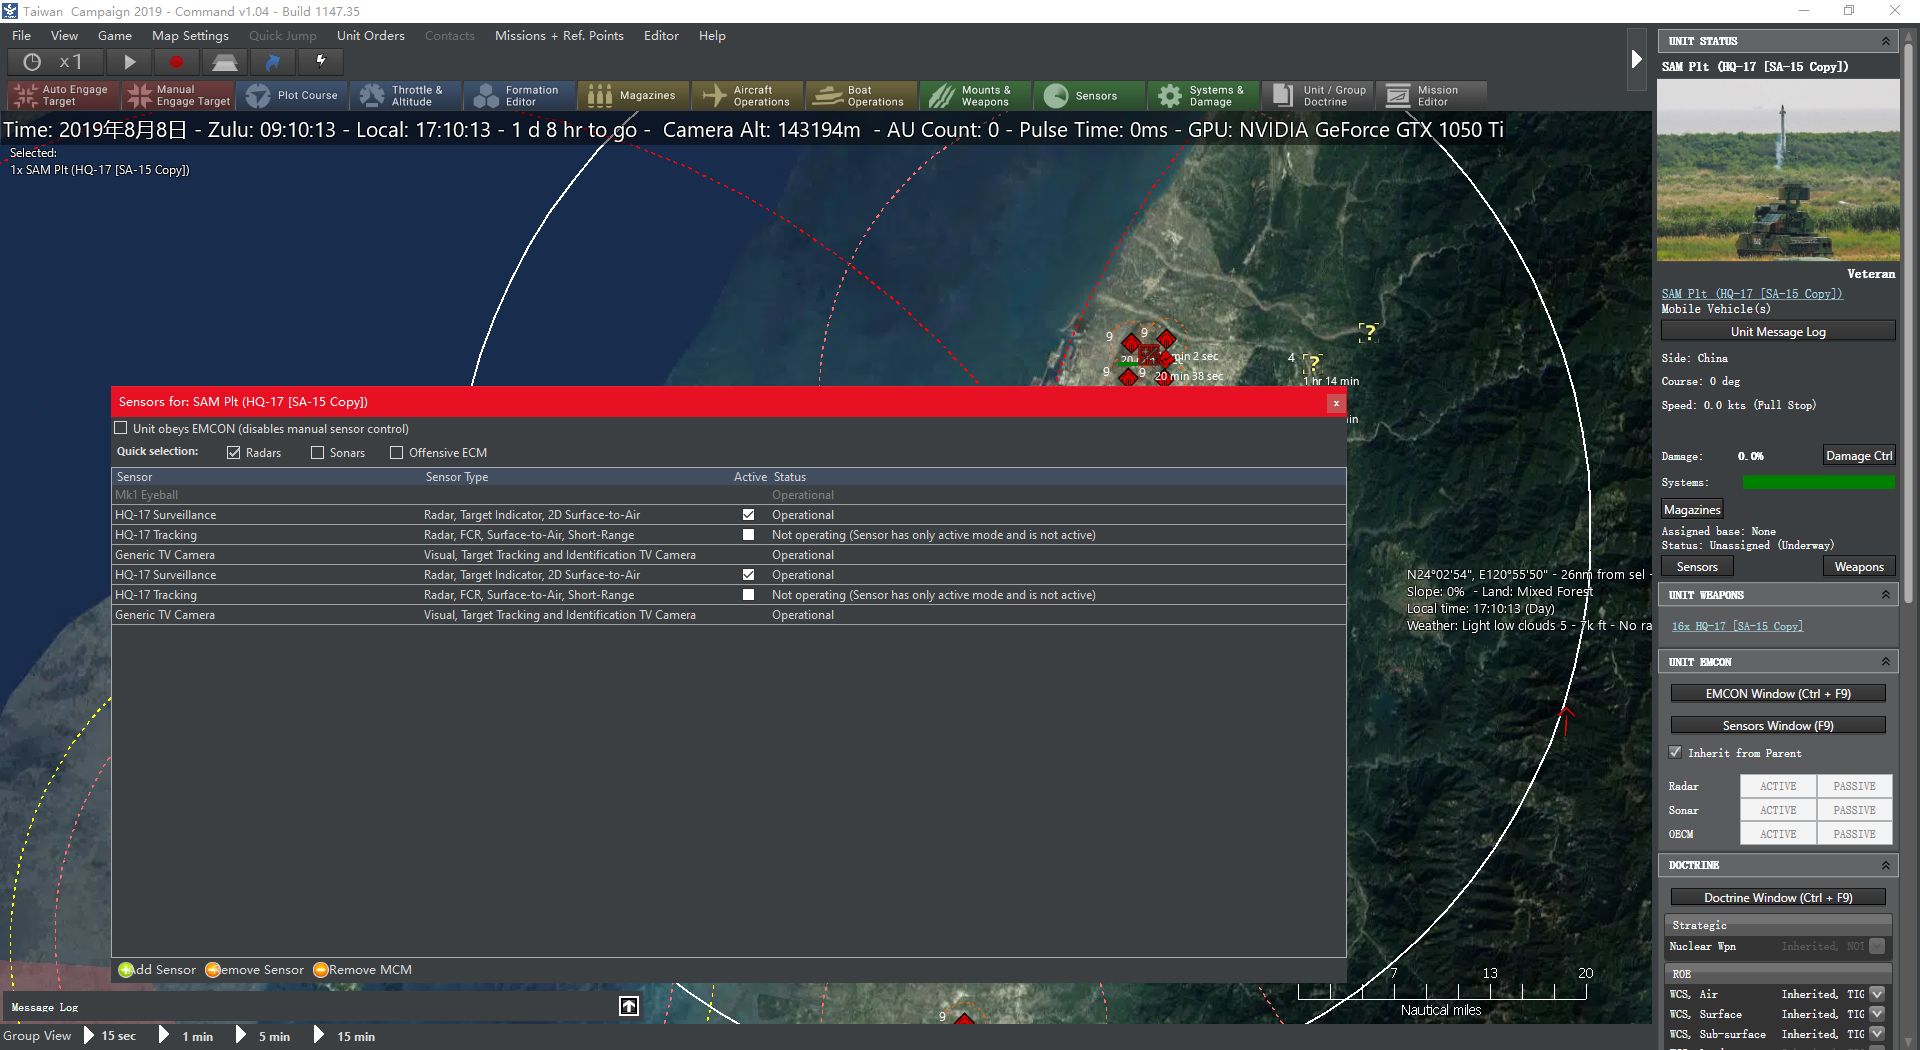Close the Sensors dialog window
The height and width of the screenshot is (1050, 1920).
coord(1335,403)
